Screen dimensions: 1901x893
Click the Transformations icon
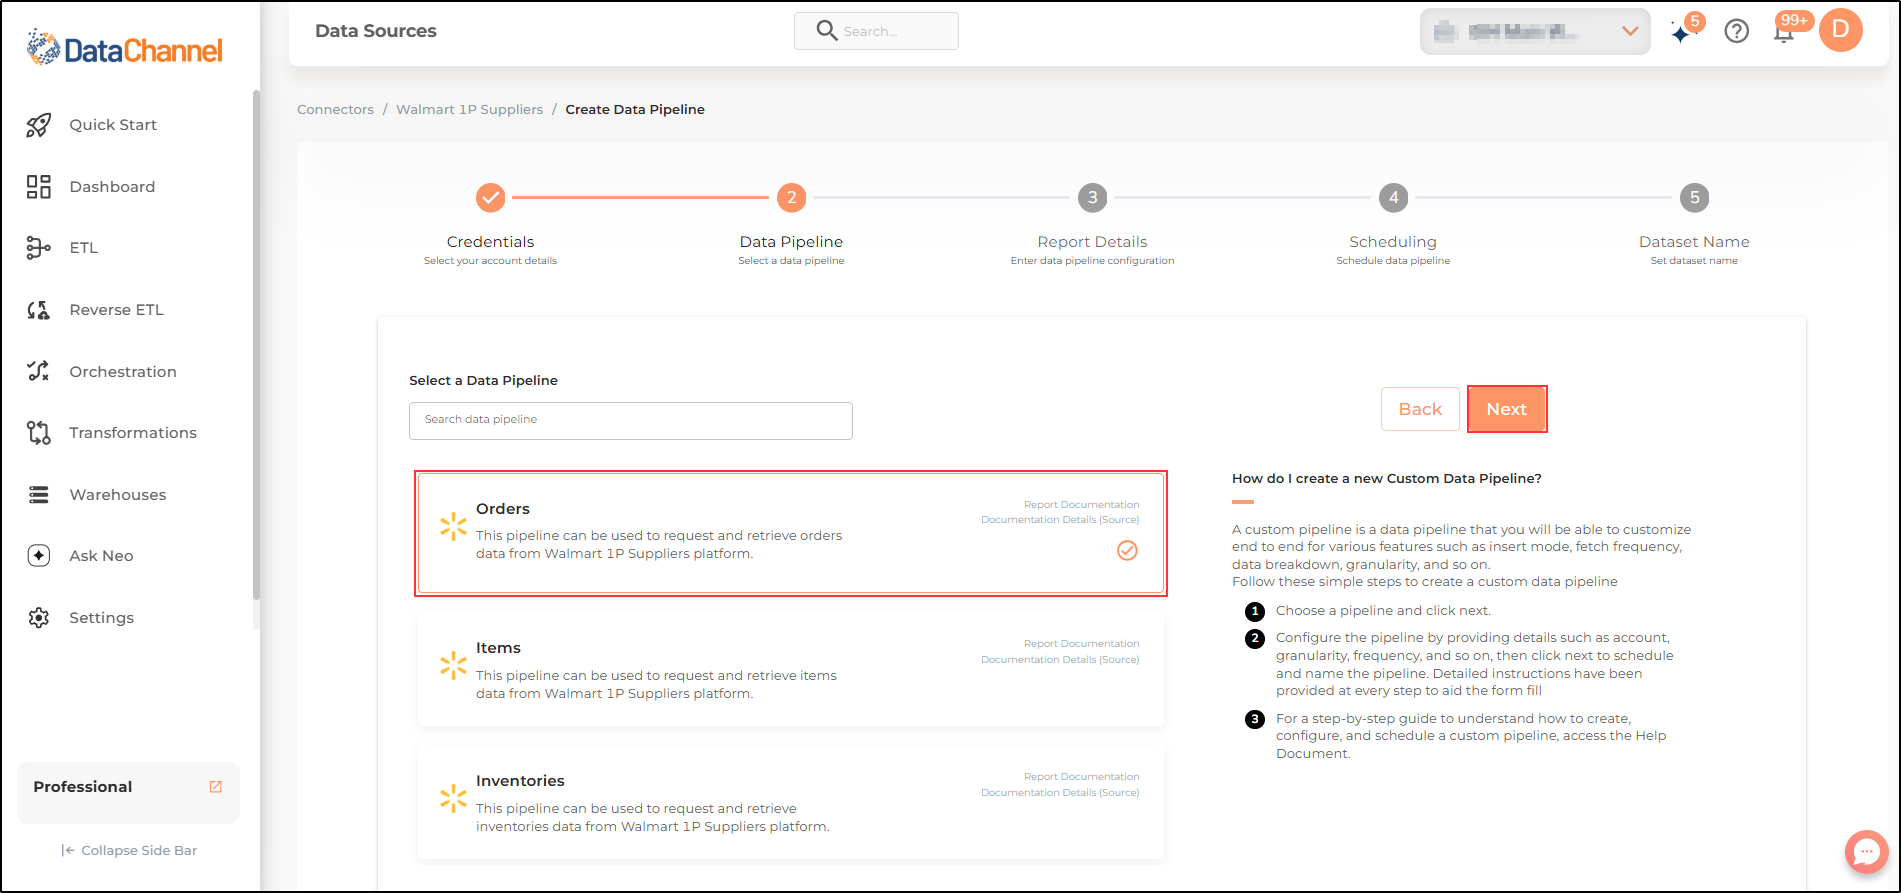click(38, 433)
